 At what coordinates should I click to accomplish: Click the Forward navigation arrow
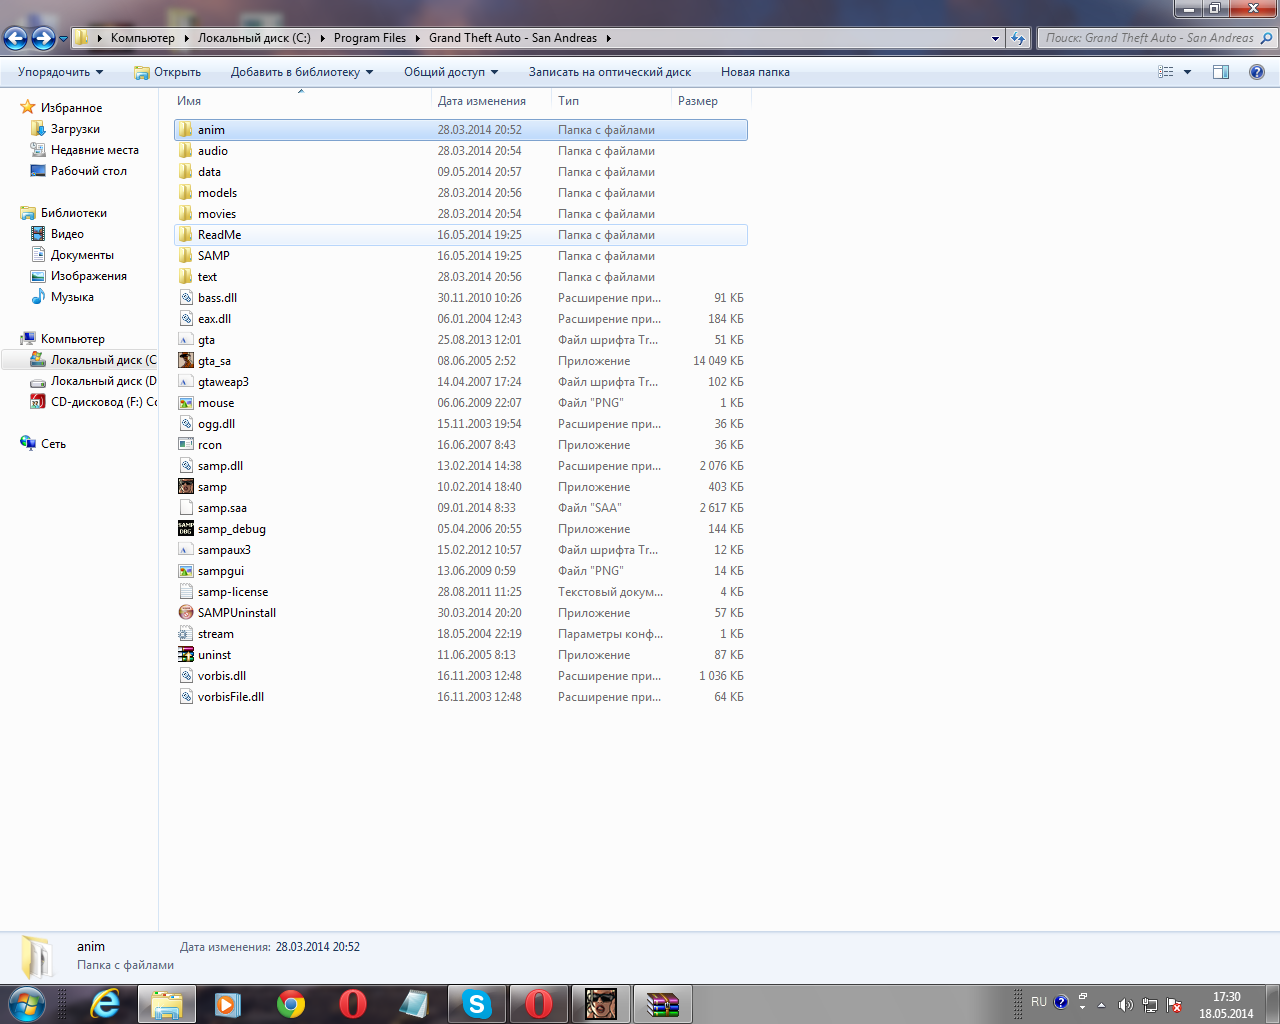coord(43,38)
